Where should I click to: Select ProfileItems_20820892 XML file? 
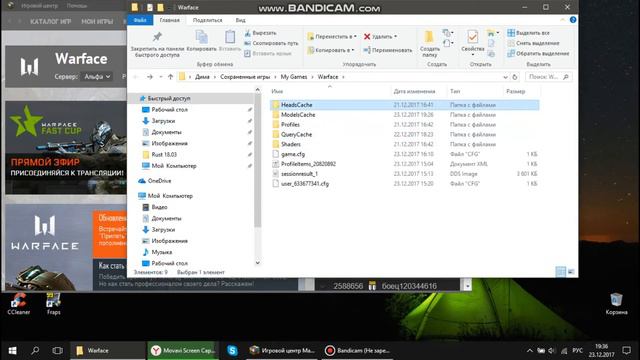pos(308,164)
